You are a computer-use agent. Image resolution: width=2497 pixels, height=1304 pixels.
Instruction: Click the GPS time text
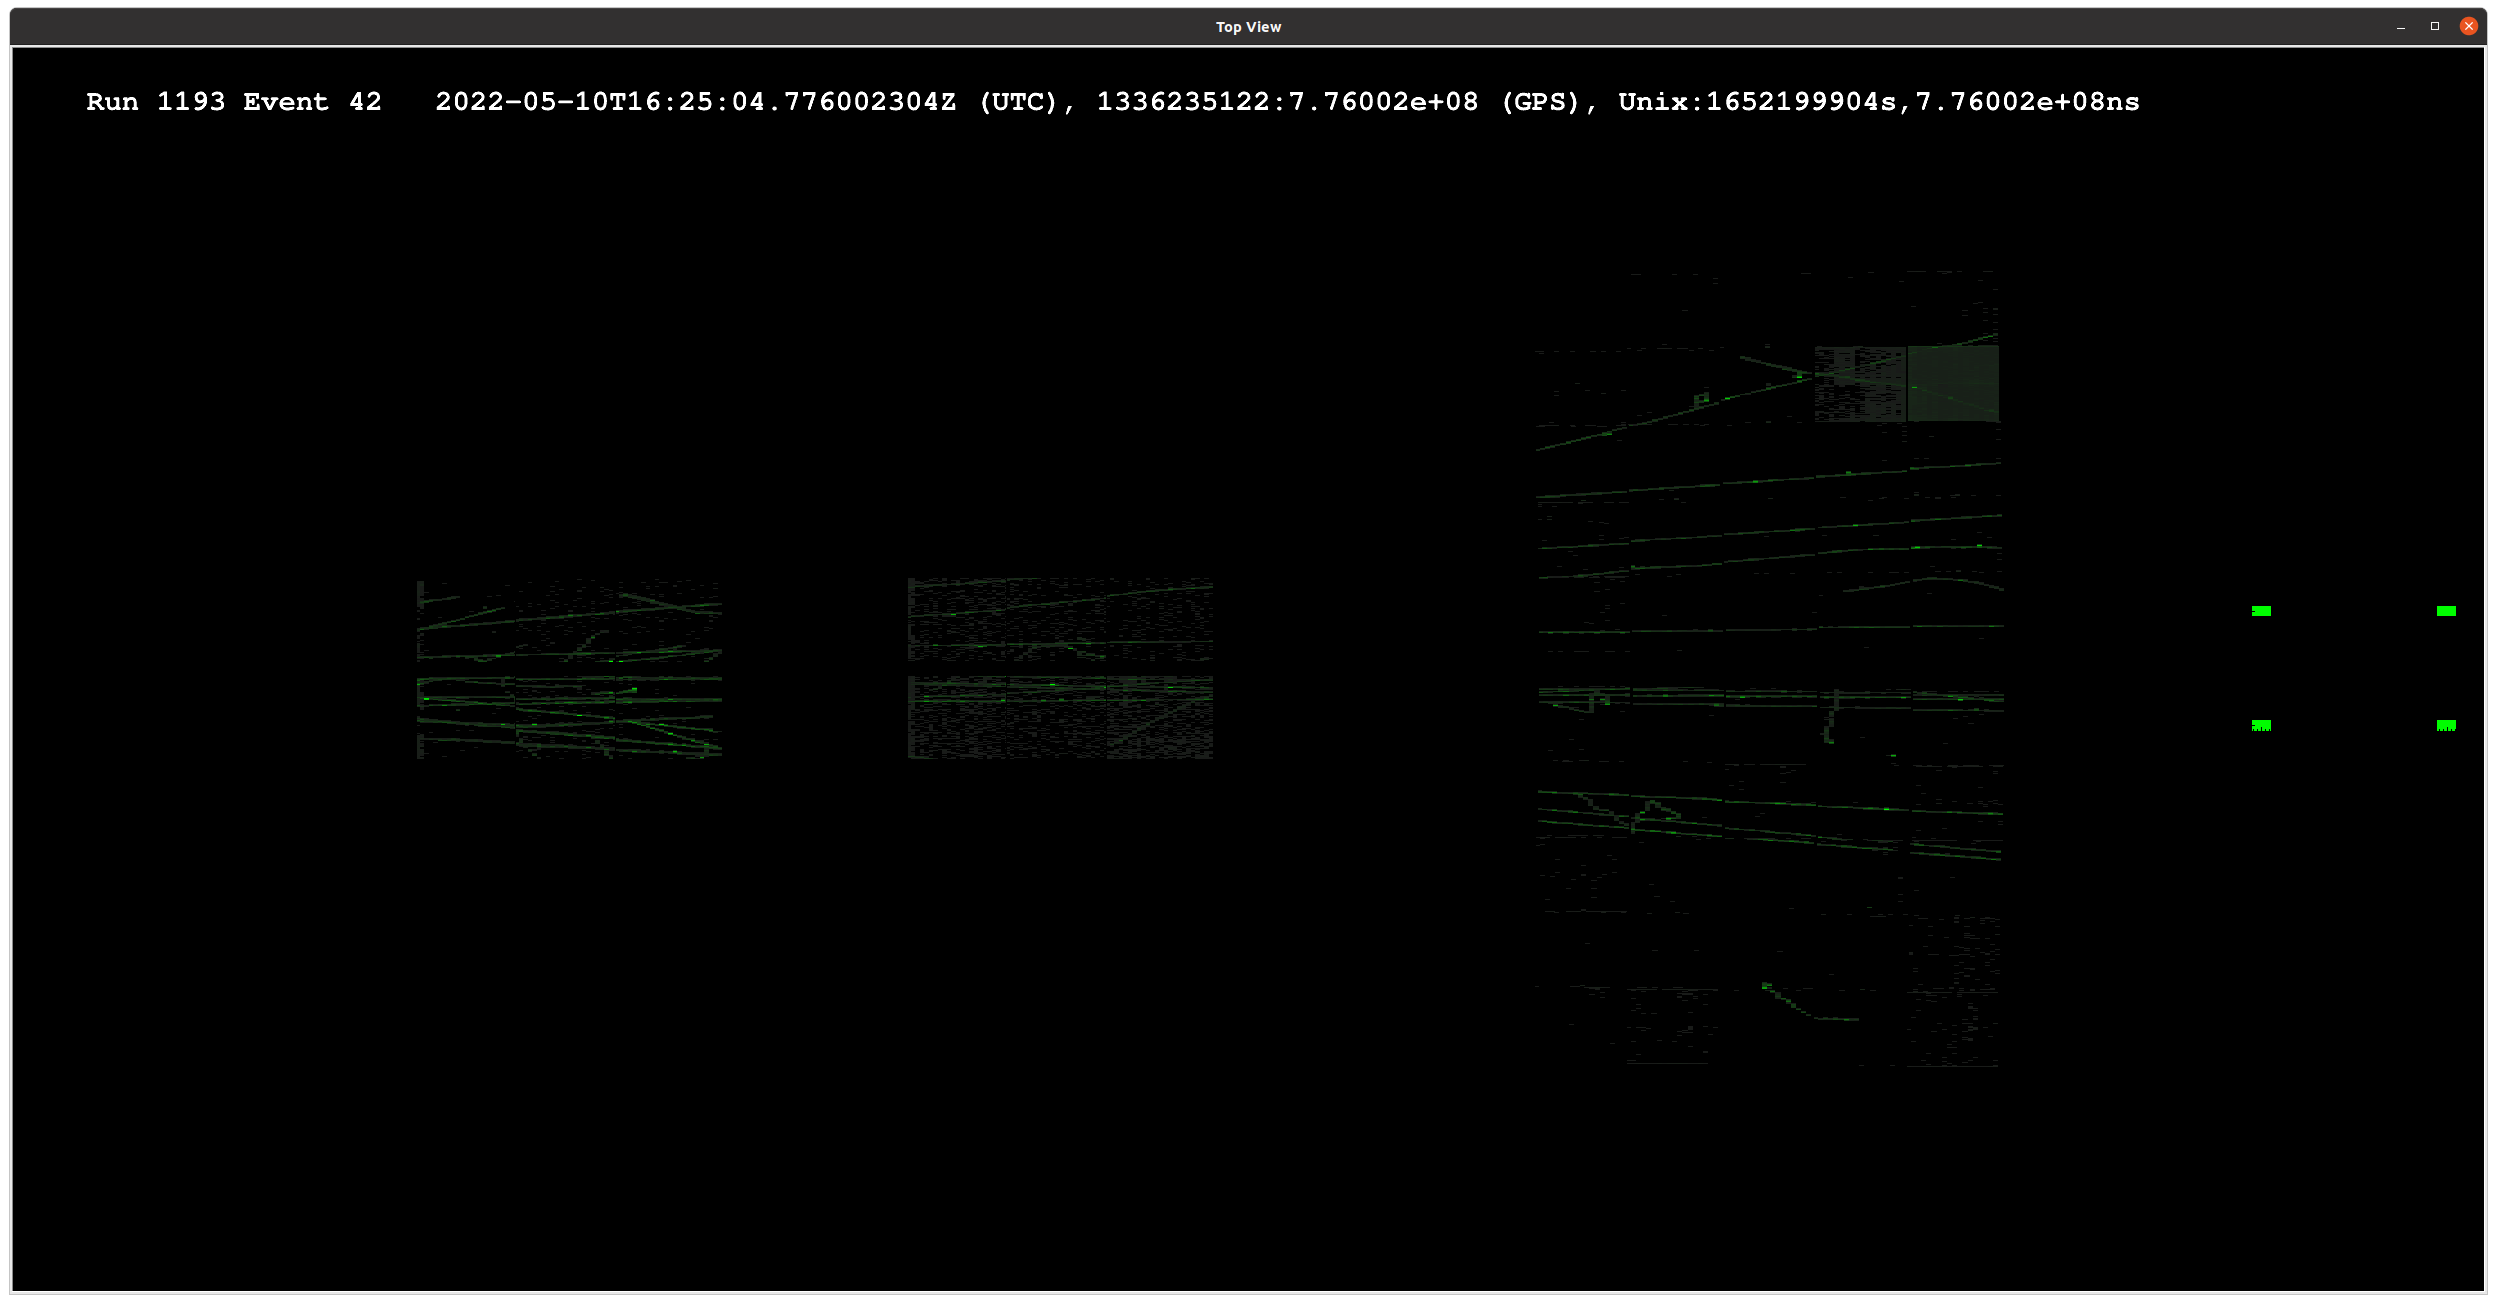coord(1338,102)
